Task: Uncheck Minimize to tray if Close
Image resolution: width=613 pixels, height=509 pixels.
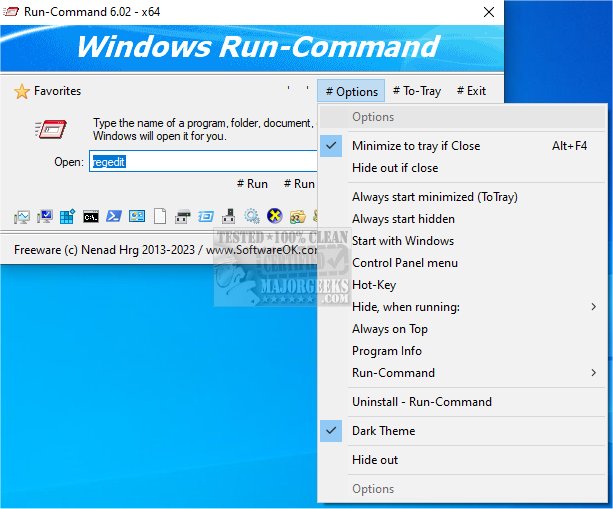Action: (415, 146)
